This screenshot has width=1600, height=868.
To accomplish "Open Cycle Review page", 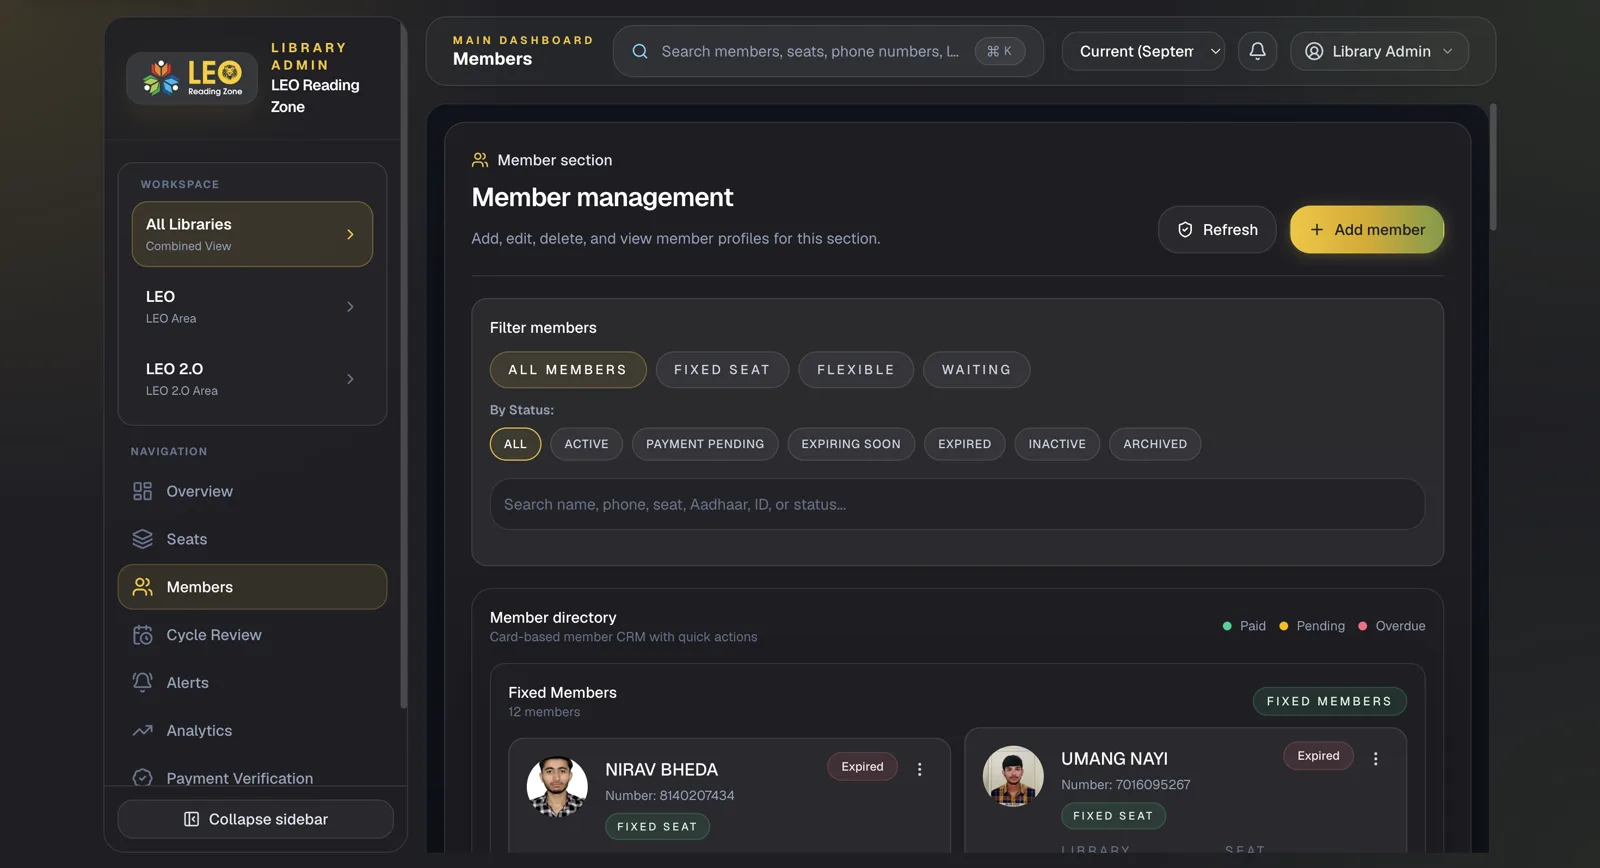I will point(252,635).
